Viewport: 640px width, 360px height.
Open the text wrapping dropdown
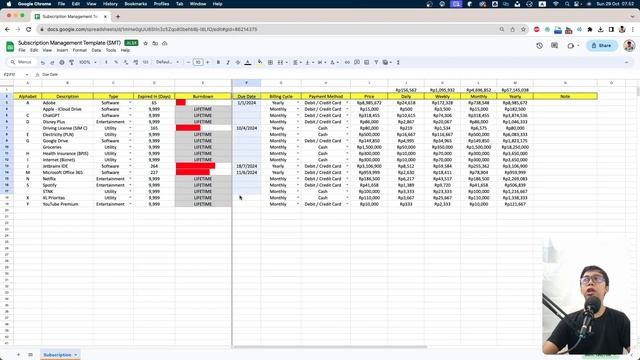pos(321,62)
